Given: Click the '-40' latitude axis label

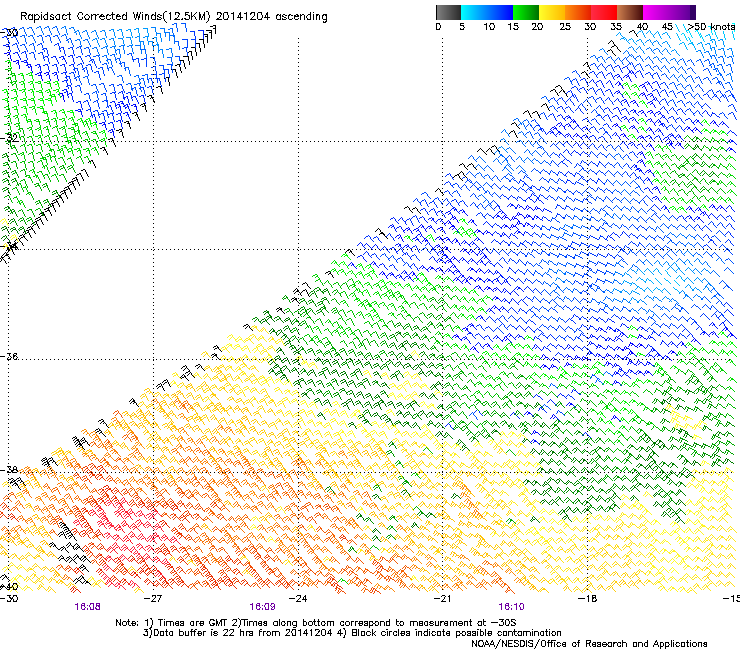Looking at the screenshot, I should tap(9, 587).
